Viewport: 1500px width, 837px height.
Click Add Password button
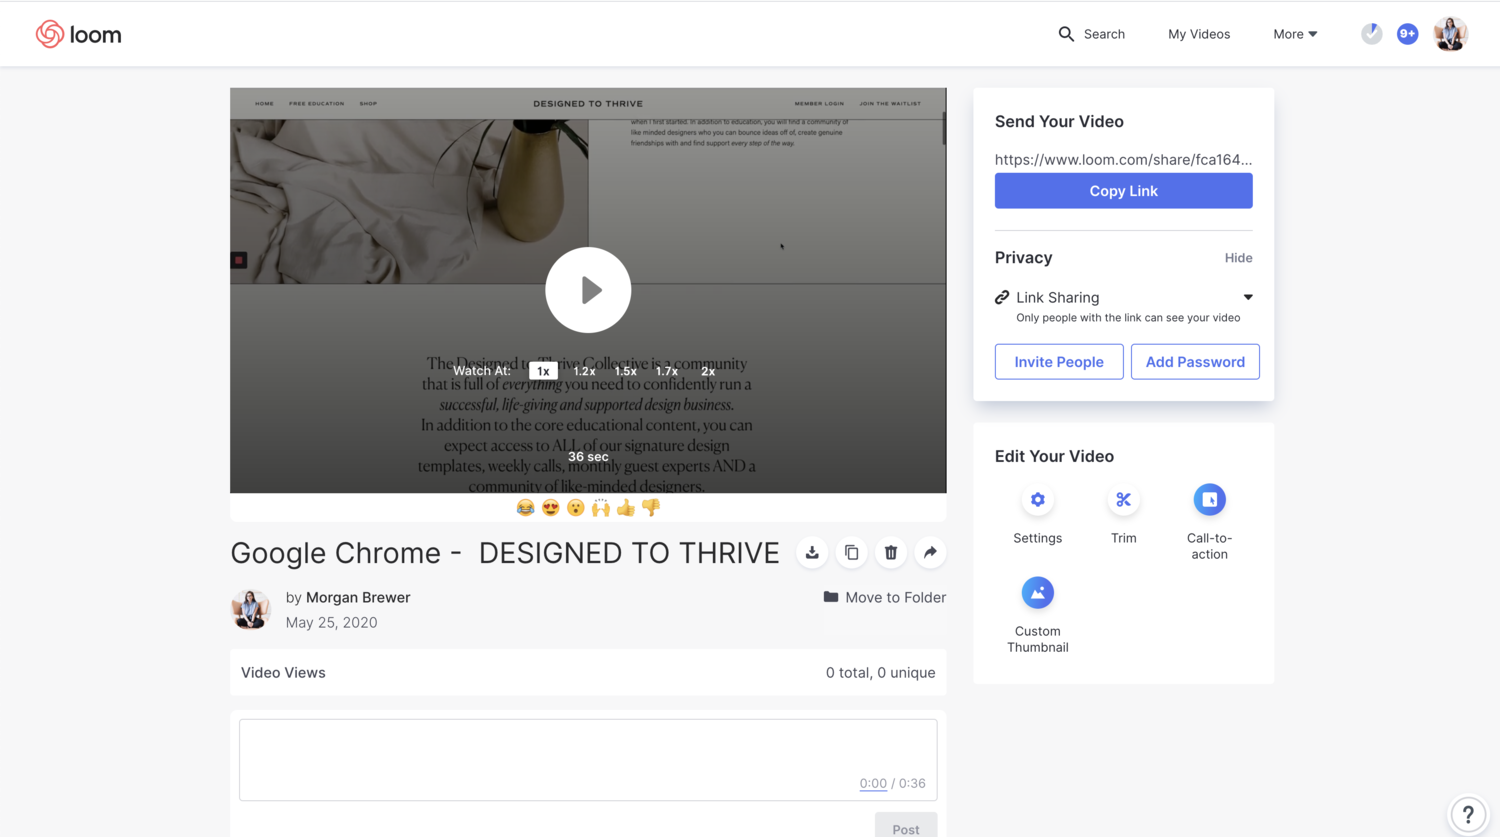tap(1195, 362)
